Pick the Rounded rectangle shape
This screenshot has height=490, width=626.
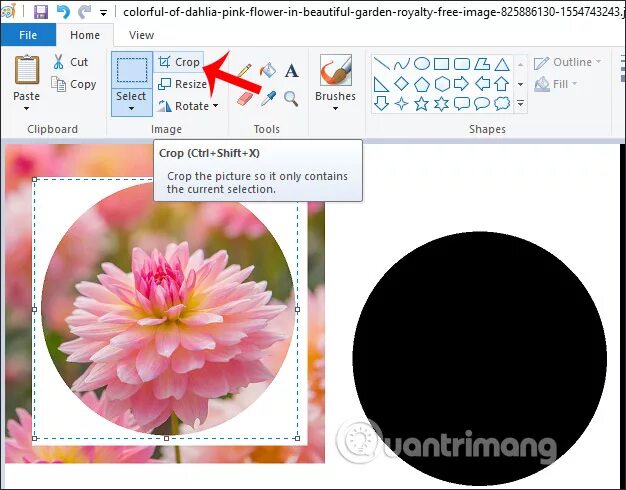point(462,64)
